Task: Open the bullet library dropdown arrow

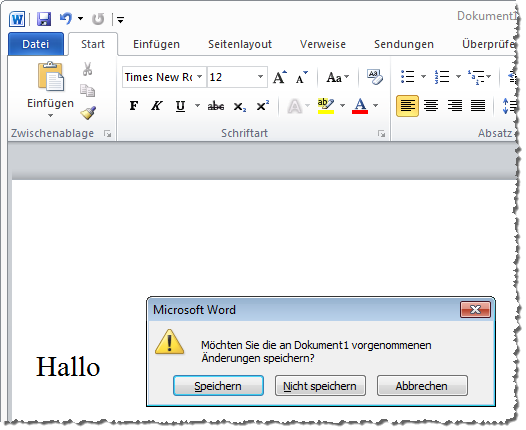Action: coord(423,77)
